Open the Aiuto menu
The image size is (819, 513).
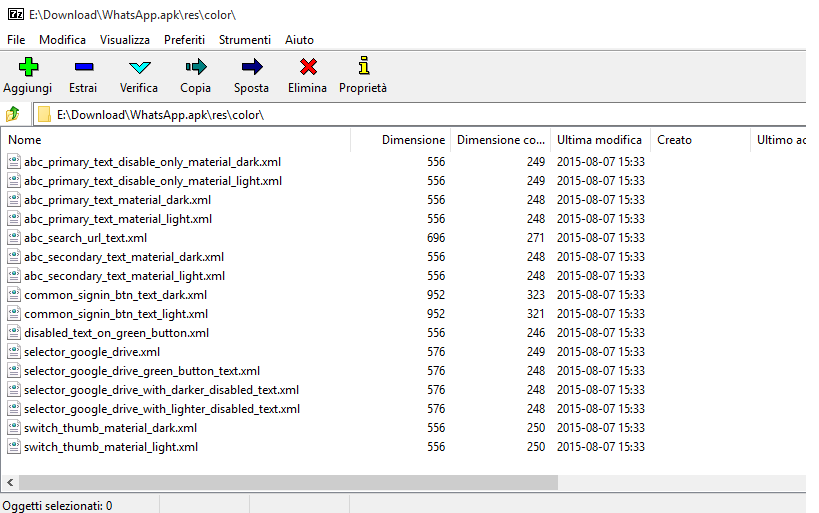[x=299, y=40]
